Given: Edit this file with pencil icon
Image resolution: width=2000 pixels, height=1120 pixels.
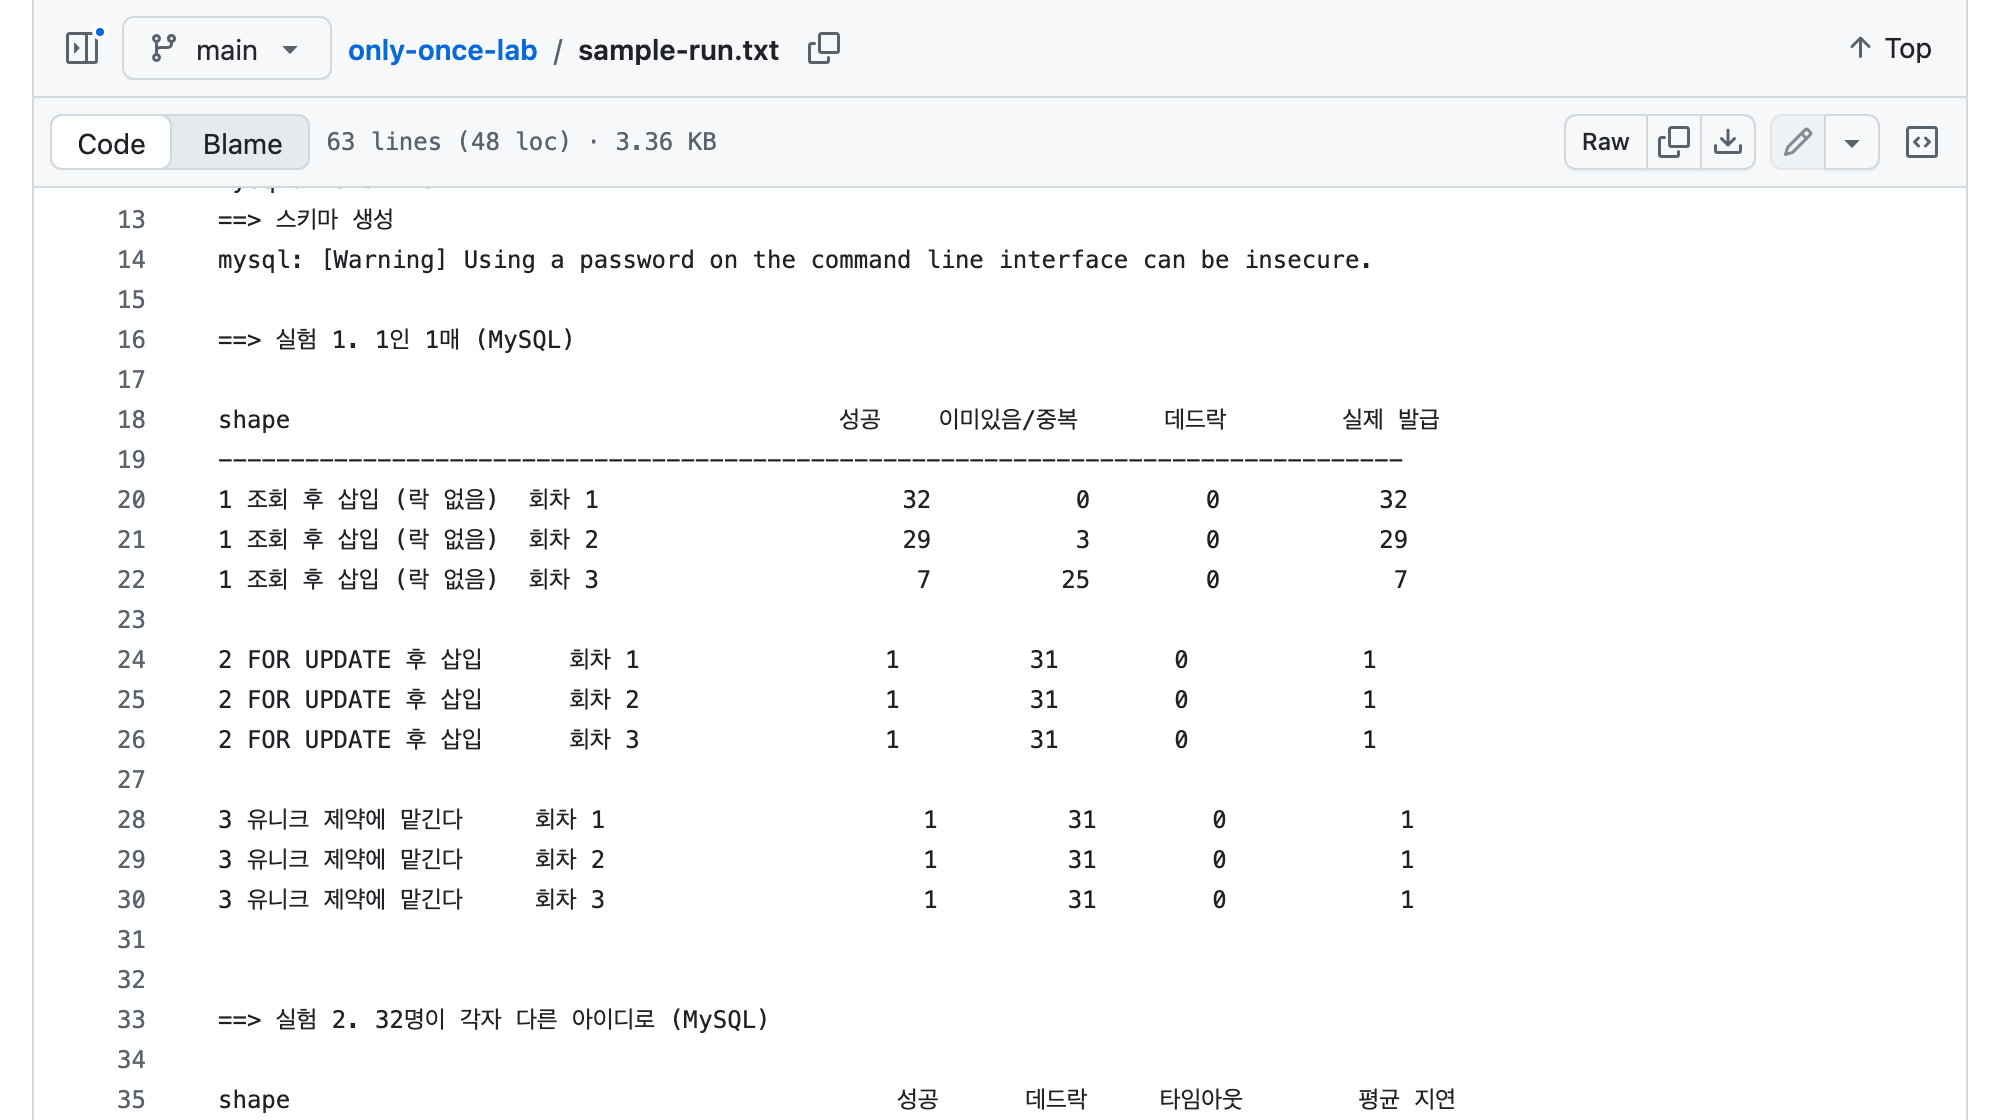Looking at the screenshot, I should coord(1797,142).
